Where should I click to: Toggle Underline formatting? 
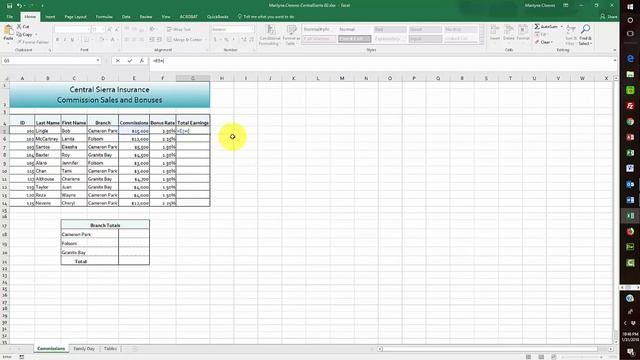[72, 40]
